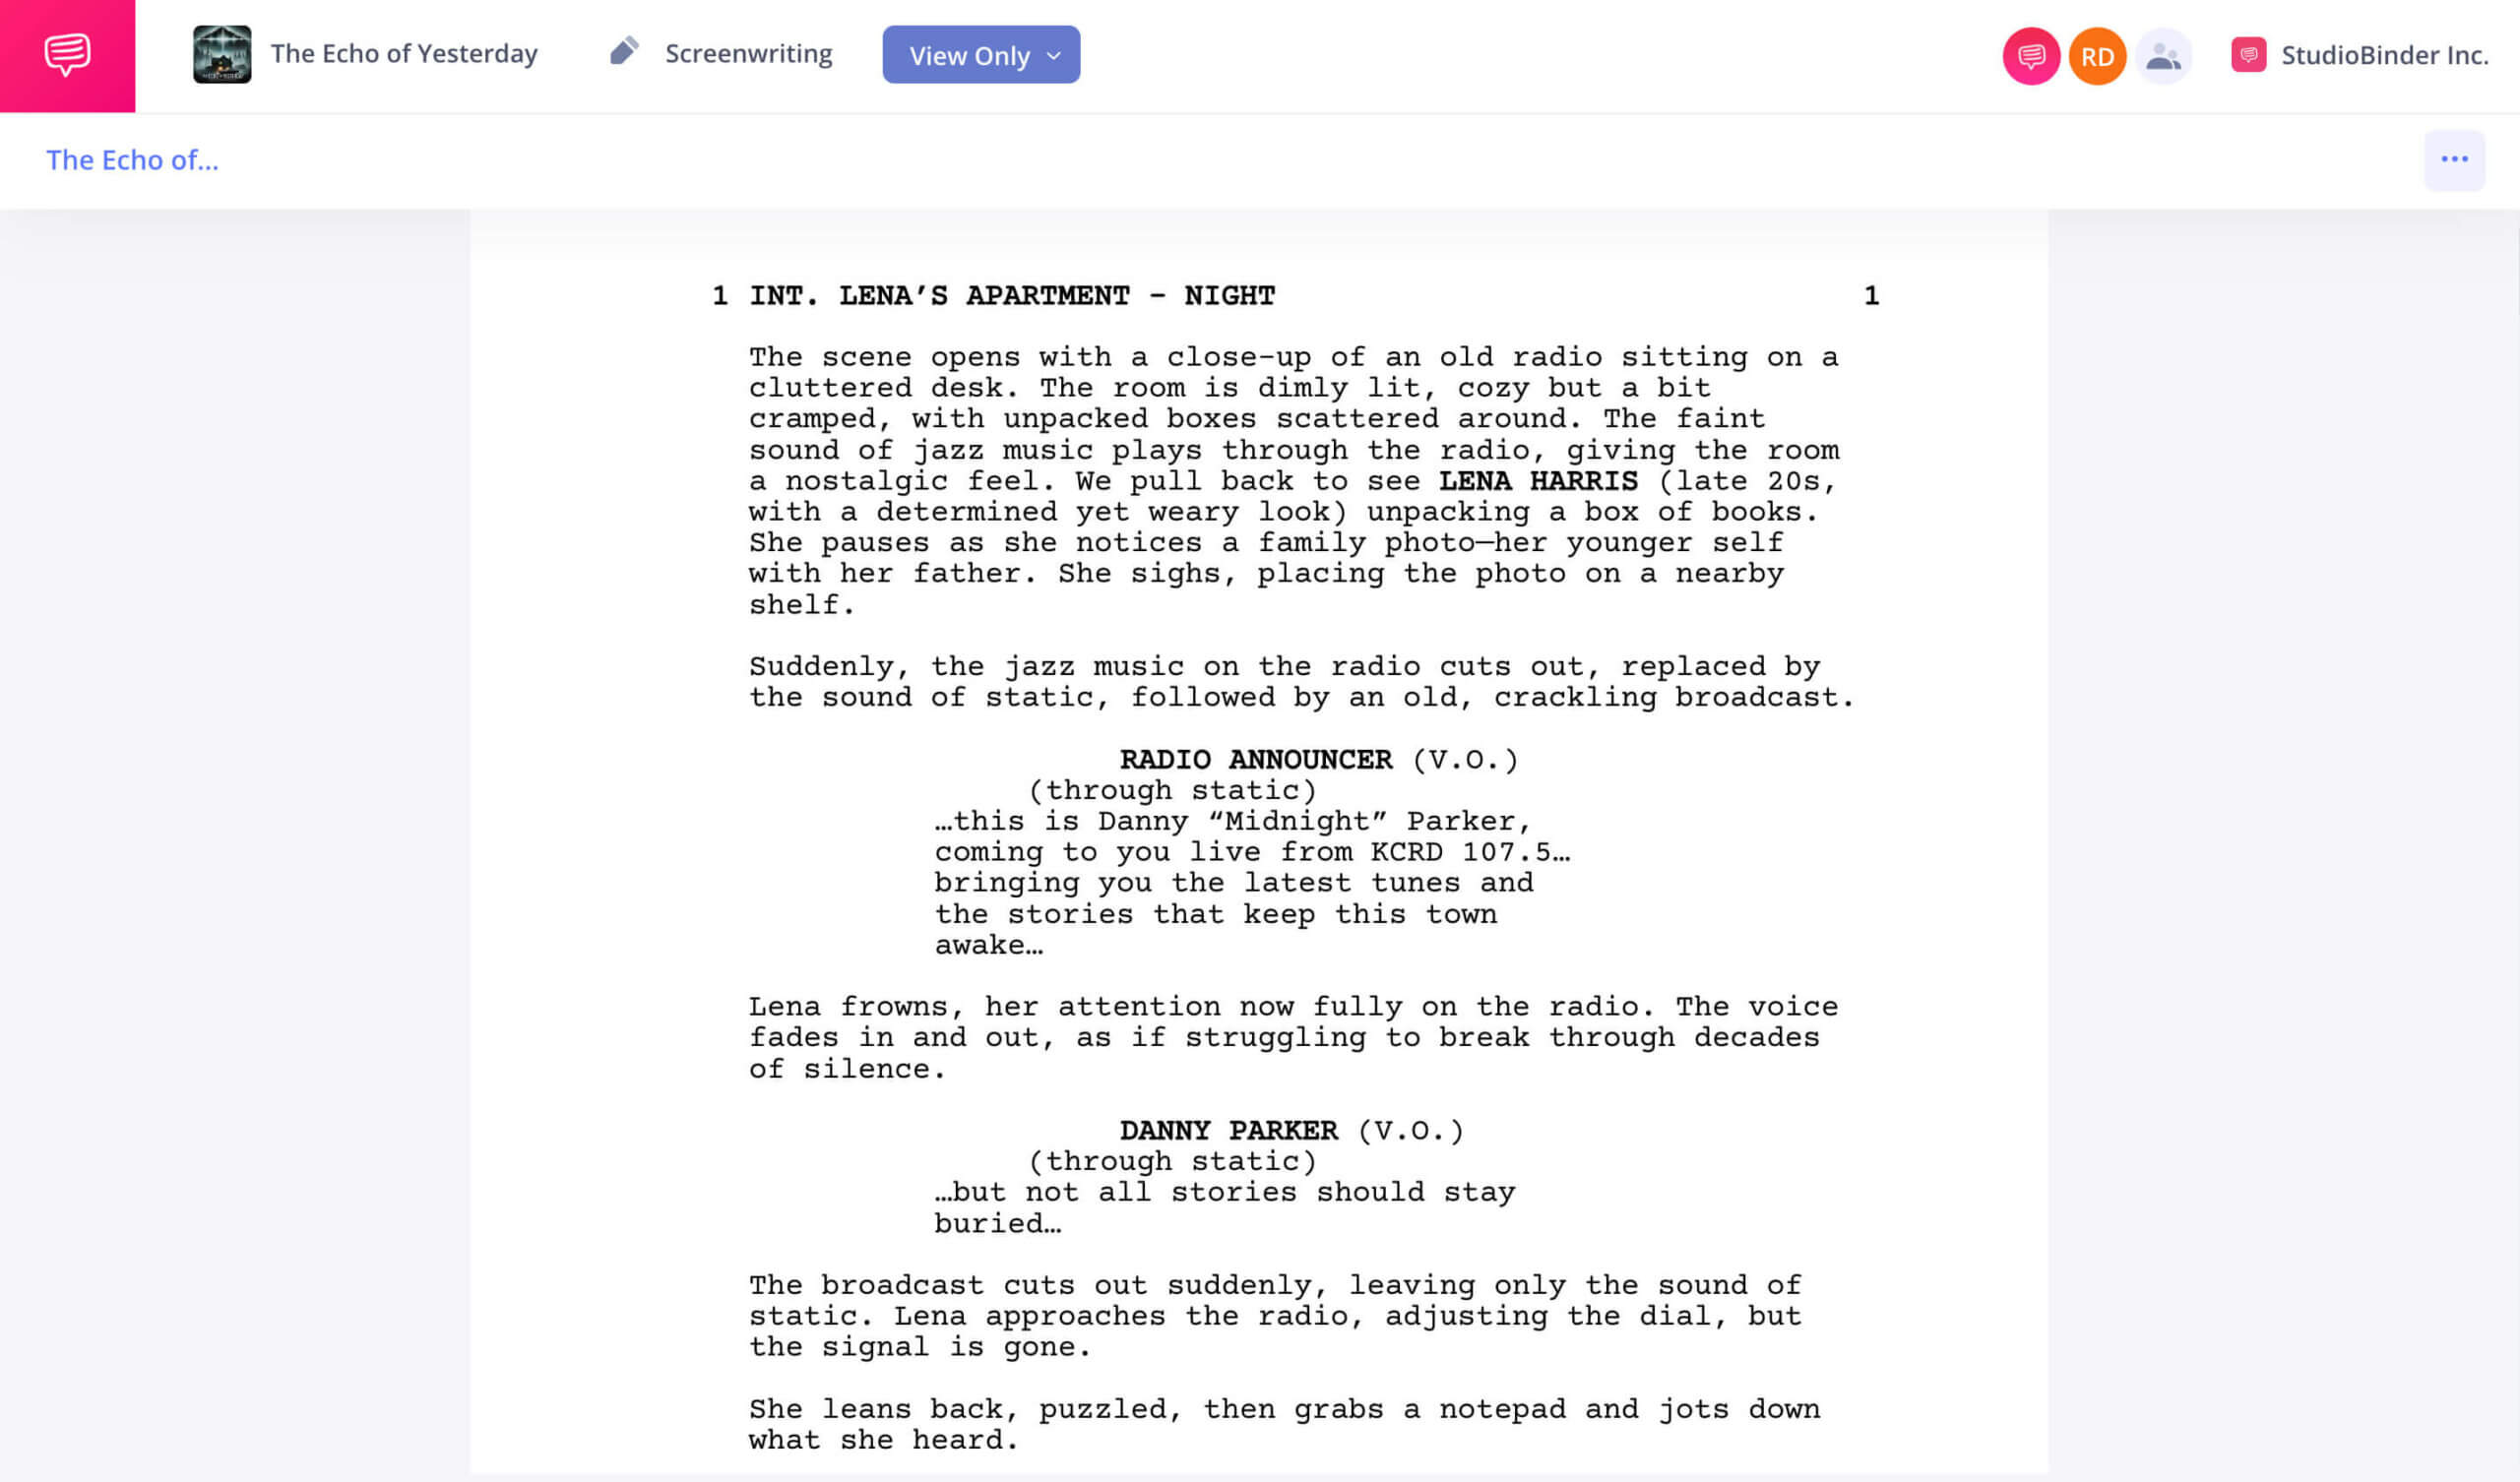This screenshot has height=1482, width=2520.
Task: Click the pencil screenwriting tool icon
Action: click(621, 55)
